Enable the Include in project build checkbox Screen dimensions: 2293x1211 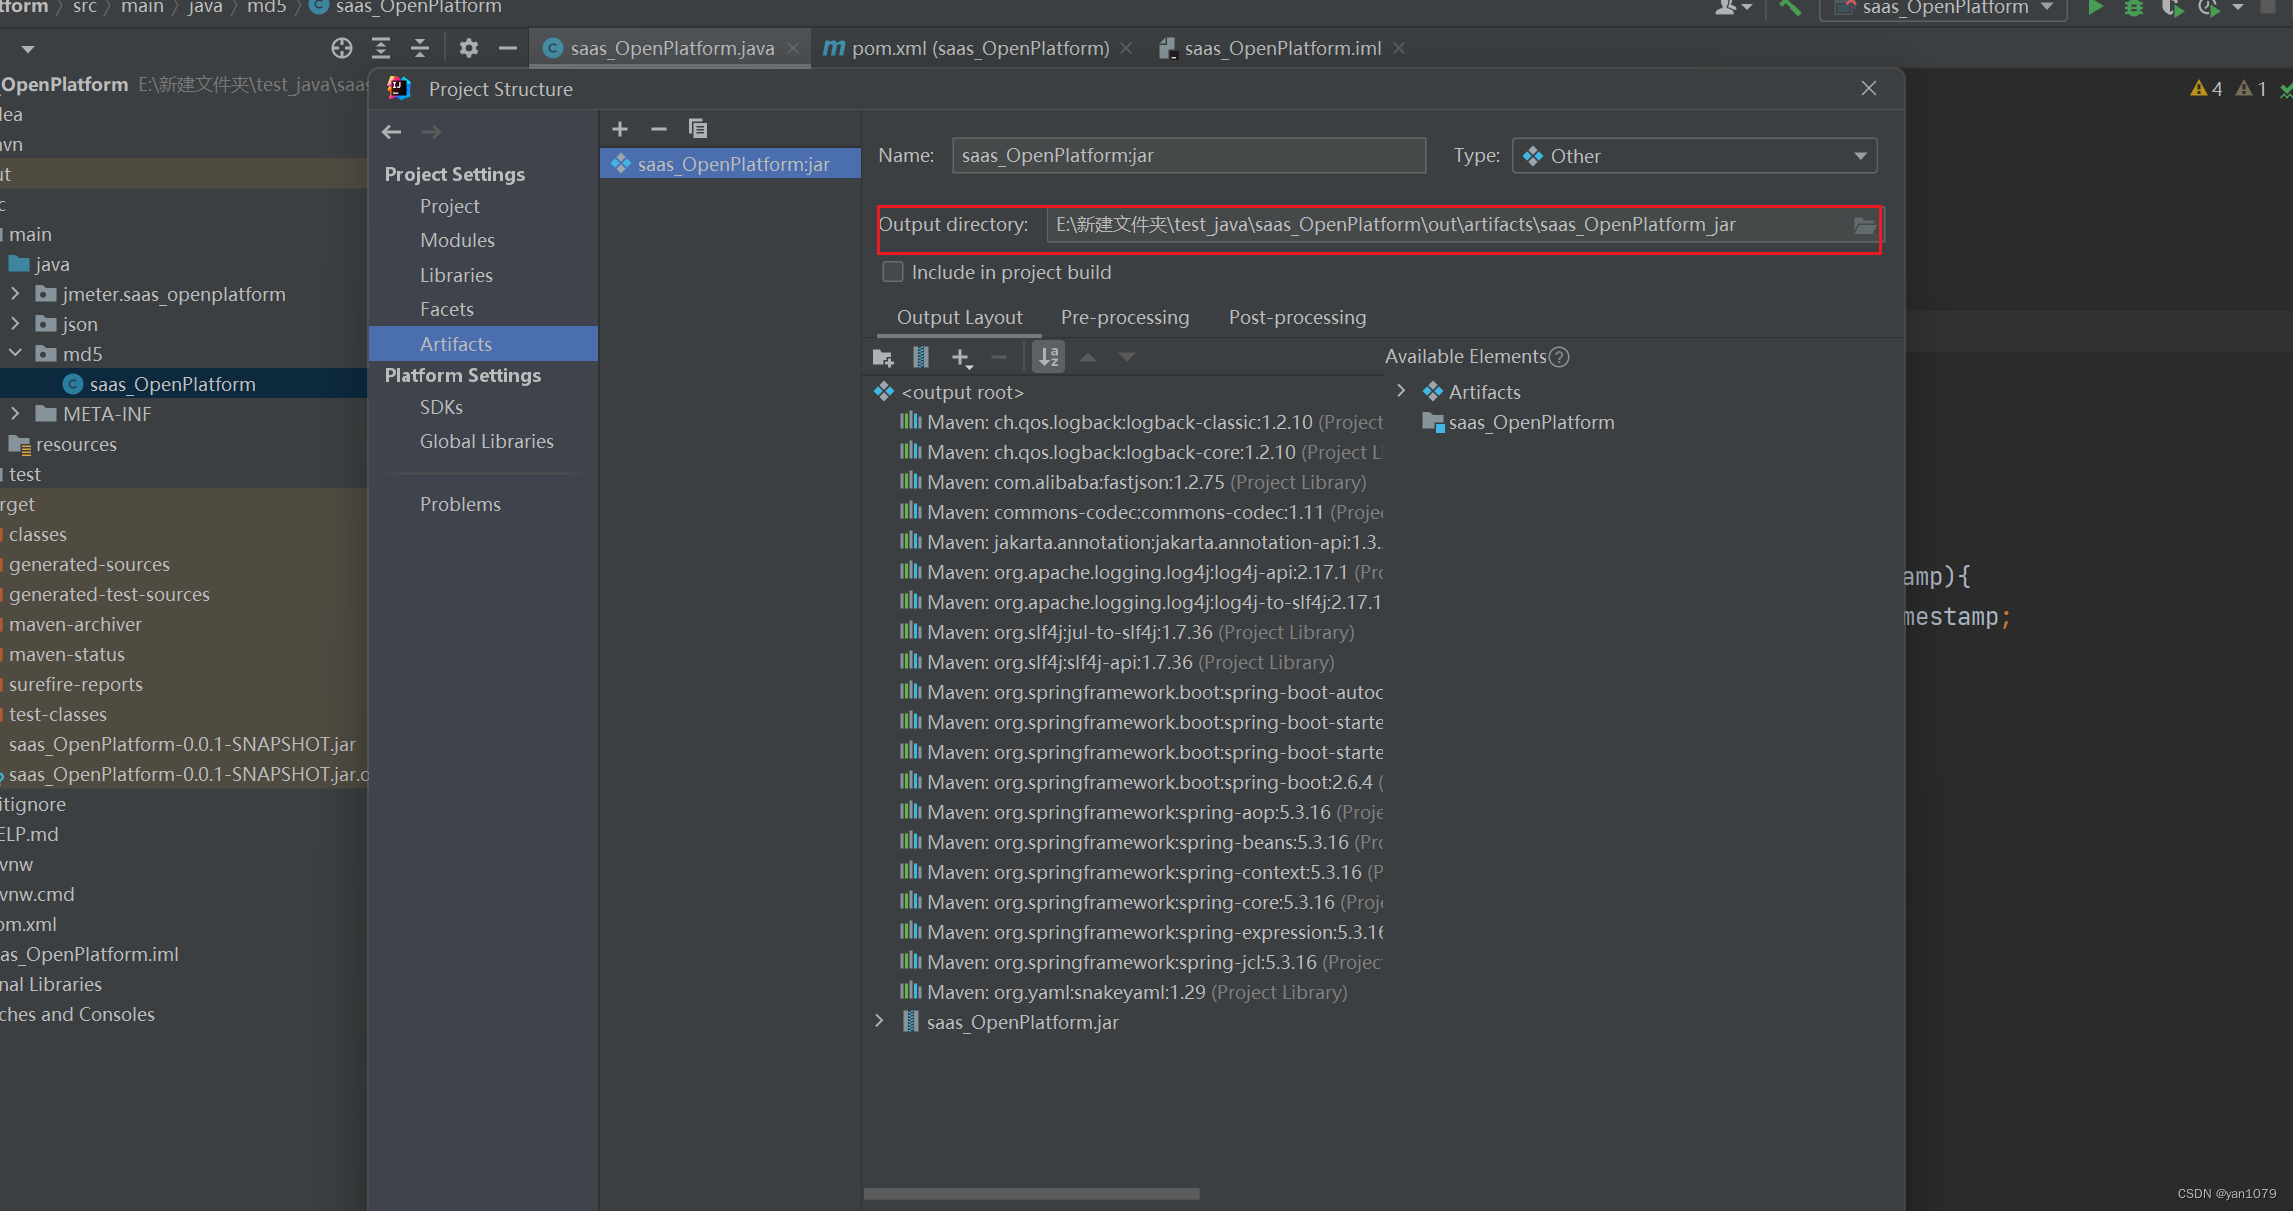click(x=892, y=271)
